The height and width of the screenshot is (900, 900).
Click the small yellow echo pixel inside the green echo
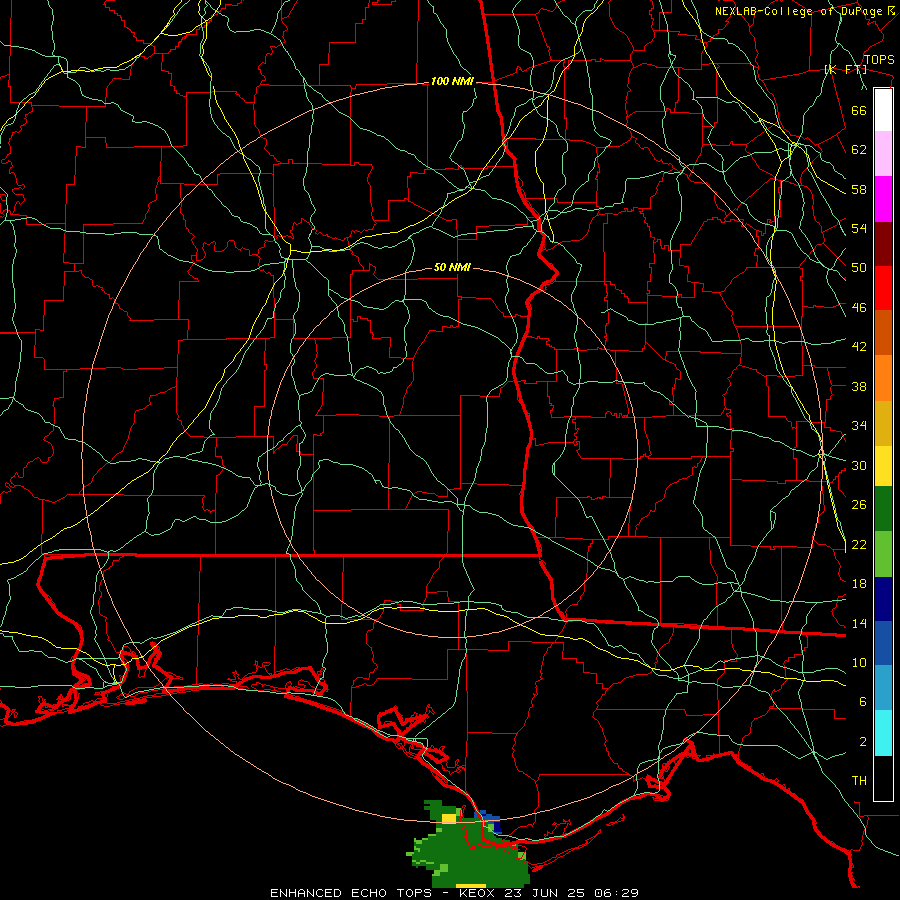pyautogui.click(x=449, y=818)
